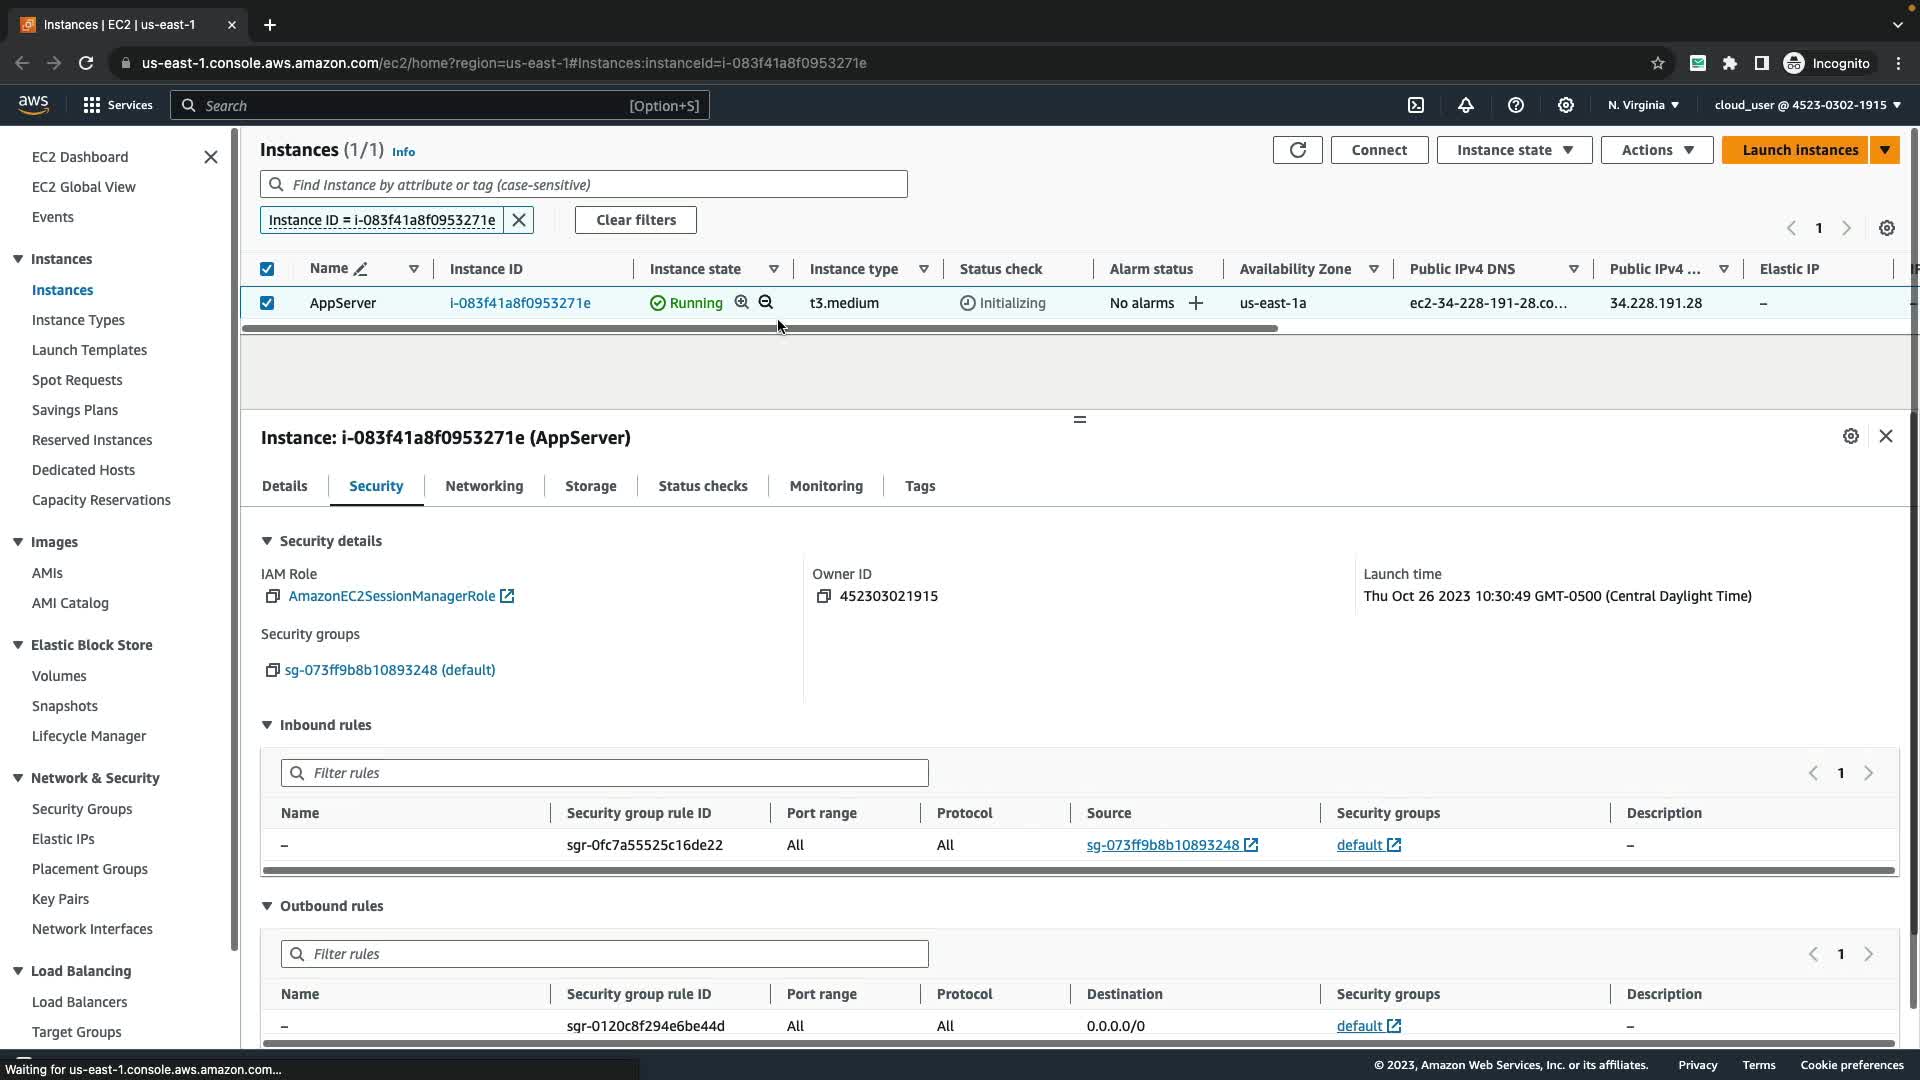This screenshot has width=1920, height=1080.
Task: Toggle the select-all instances checkbox
Action: (267, 269)
